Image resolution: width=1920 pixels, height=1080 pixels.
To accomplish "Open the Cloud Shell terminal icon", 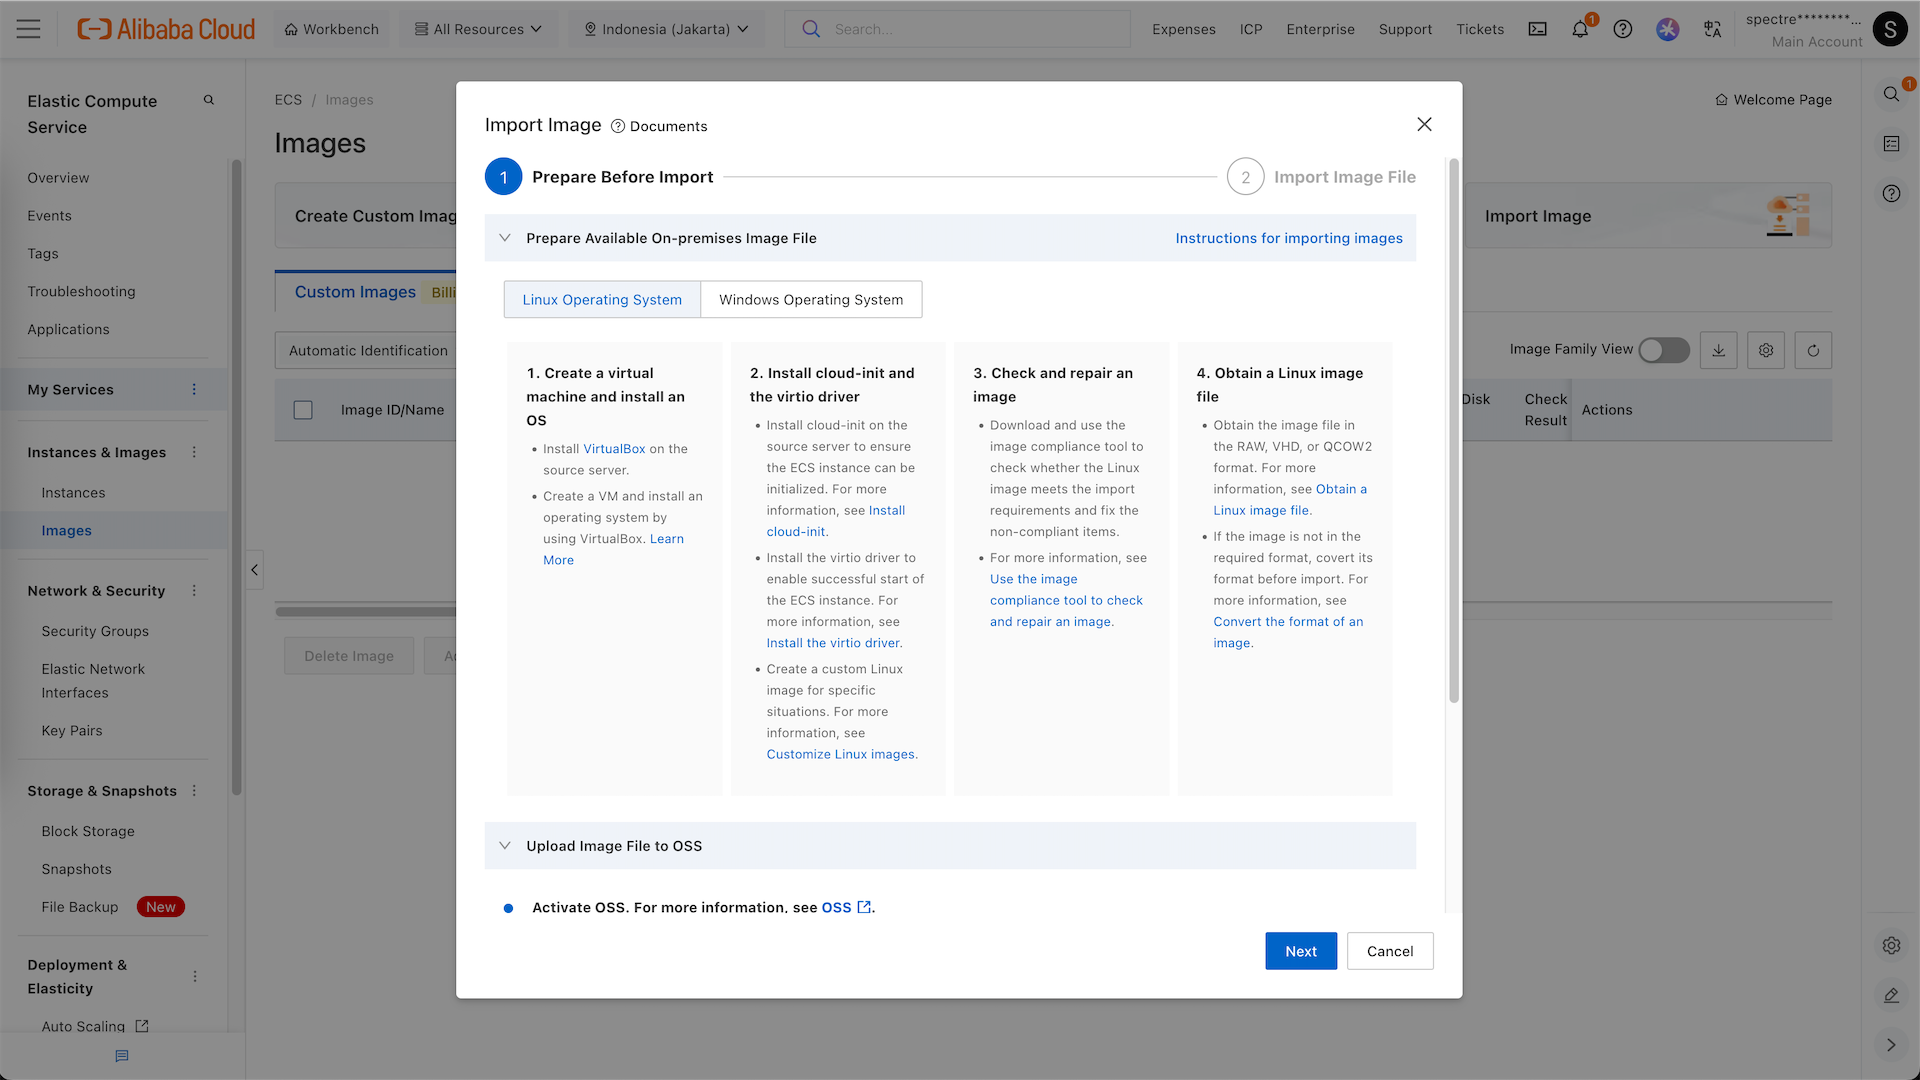I will click(x=1537, y=29).
